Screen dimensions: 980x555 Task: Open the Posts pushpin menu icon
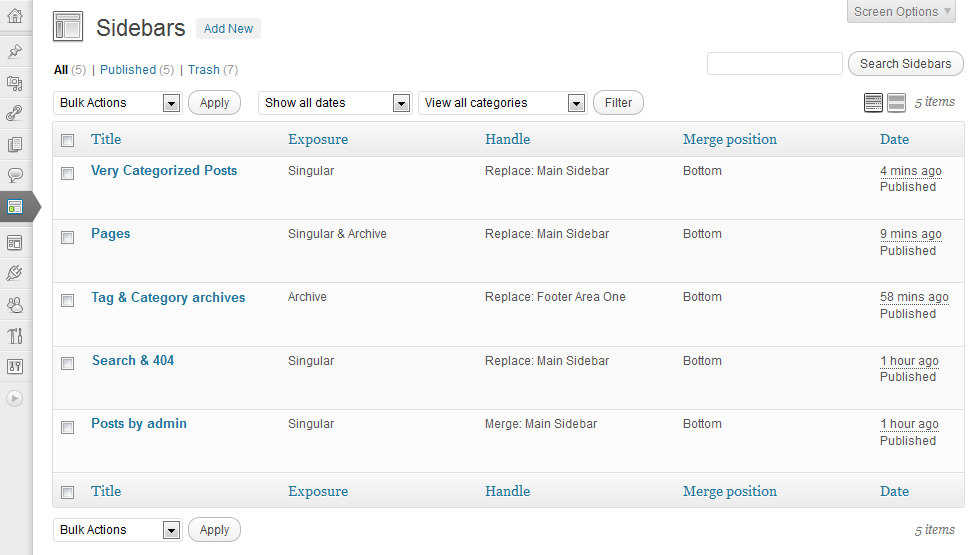point(15,51)
